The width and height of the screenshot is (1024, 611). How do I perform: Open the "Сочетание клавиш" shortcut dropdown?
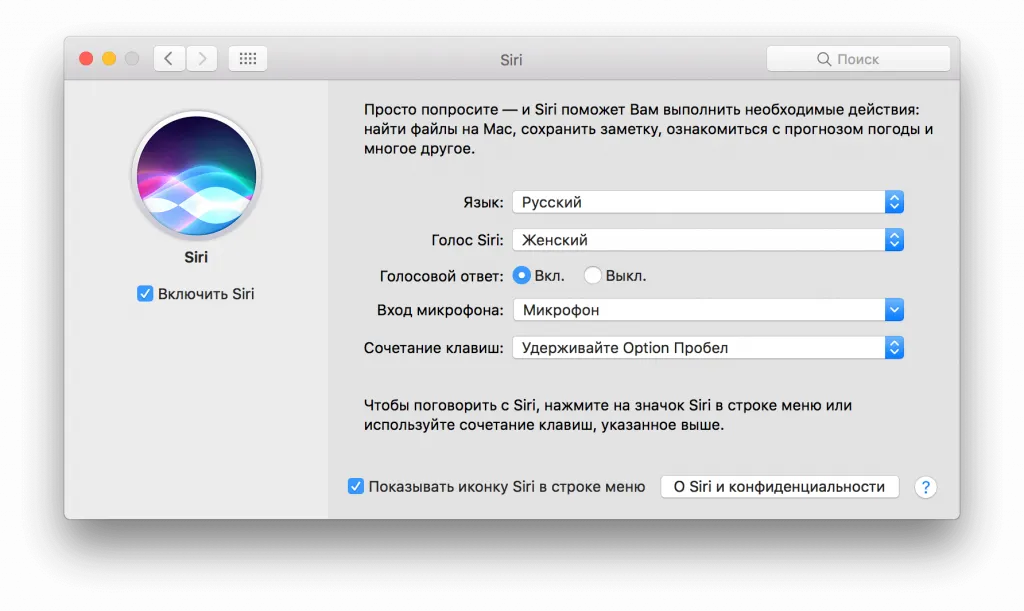click(708, 348)
